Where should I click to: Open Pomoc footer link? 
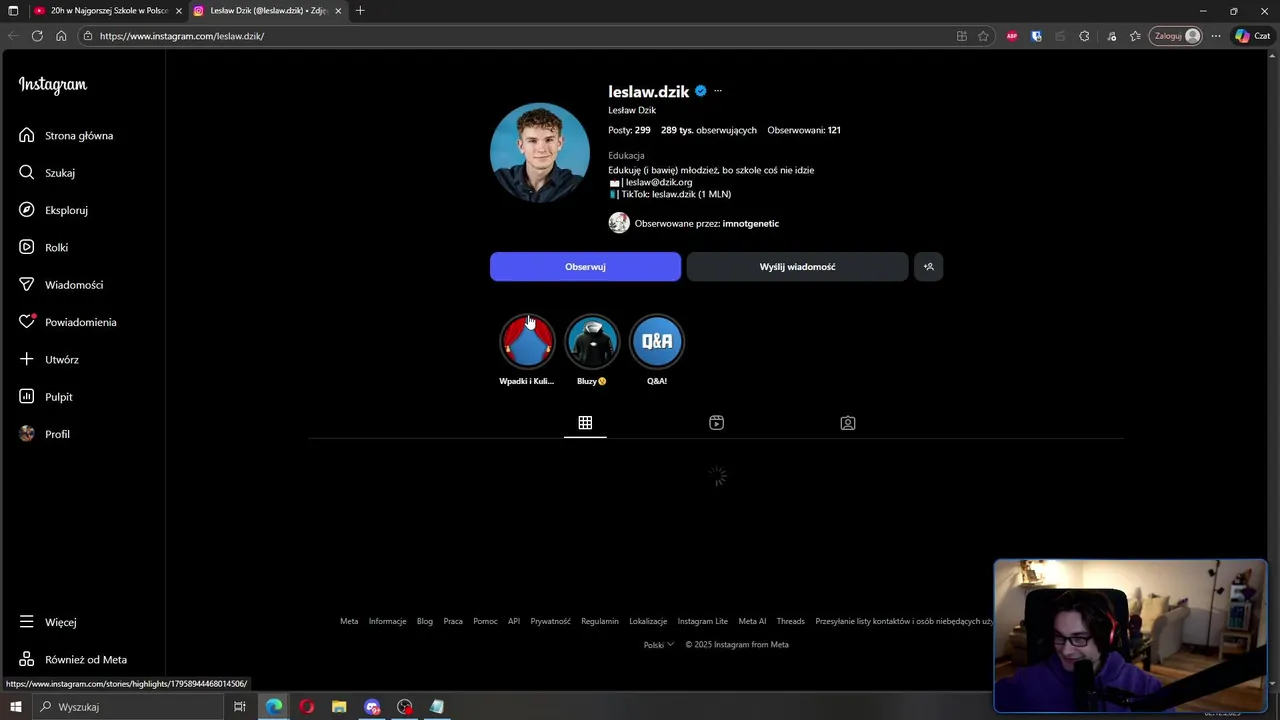click(485, 621)
